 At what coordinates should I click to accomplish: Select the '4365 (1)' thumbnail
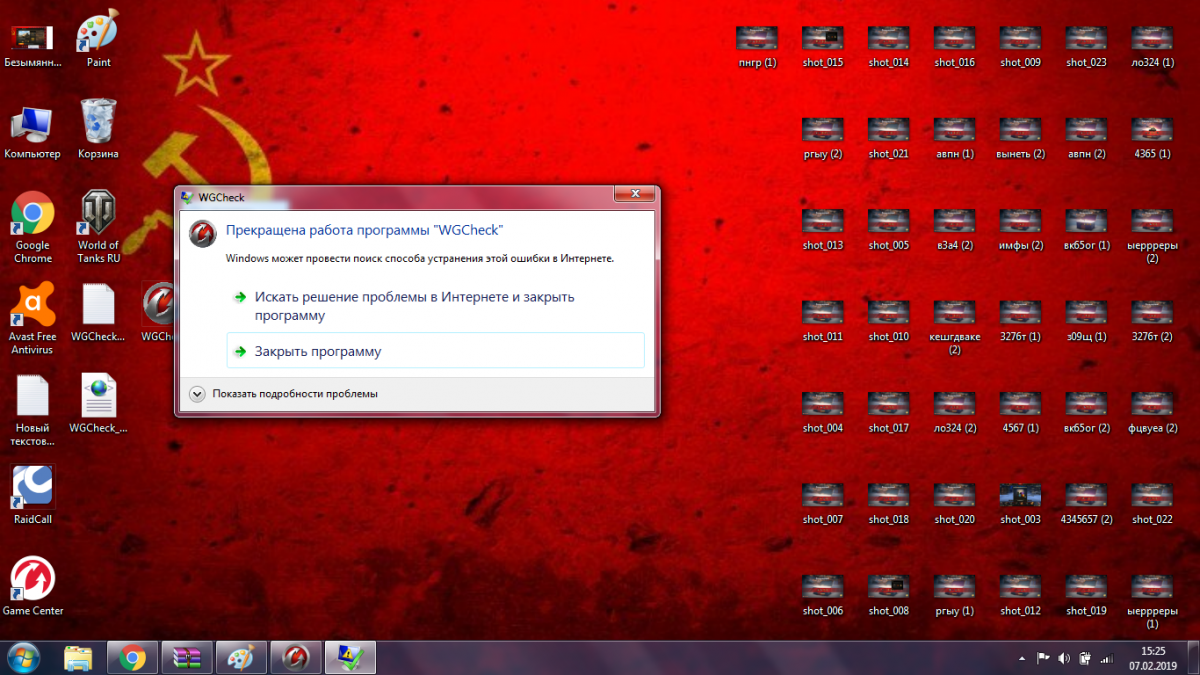coord(1152,139)
